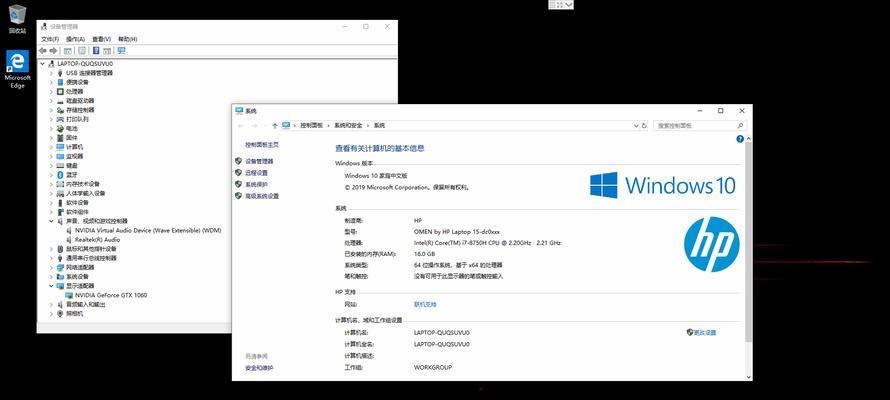The width and height of the screenshot is (890, 400).
Task: Click 系统和安全 in the System breadcrumb
Action: click(x=348, y=125)
